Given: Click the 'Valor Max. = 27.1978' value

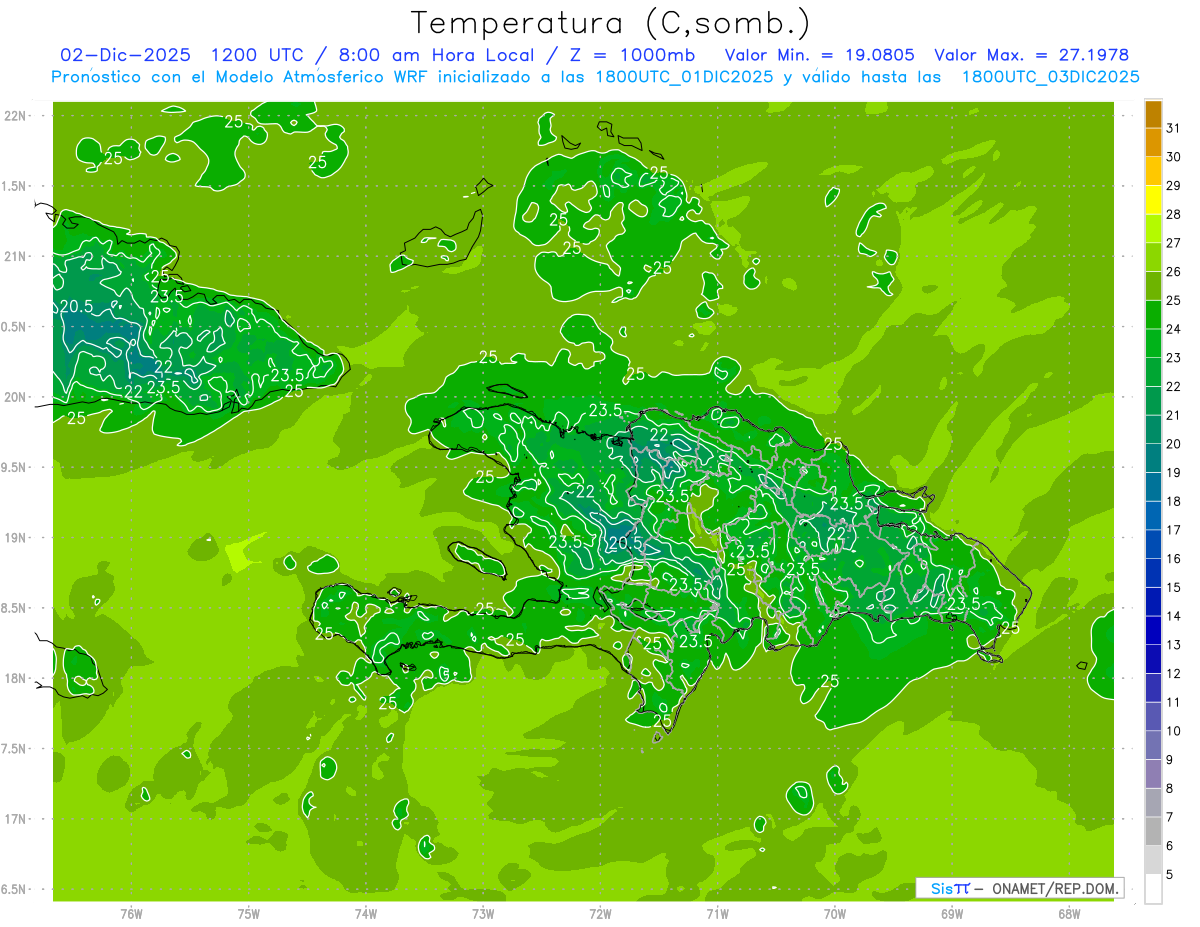Looking at the screenshot, I should [1031, 55].
